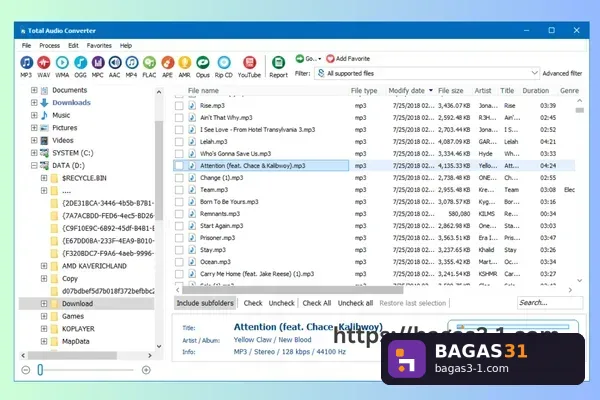Screen dimensions: 600x400
Task: Click the Pictures folder icon
Action: point(44,128)
